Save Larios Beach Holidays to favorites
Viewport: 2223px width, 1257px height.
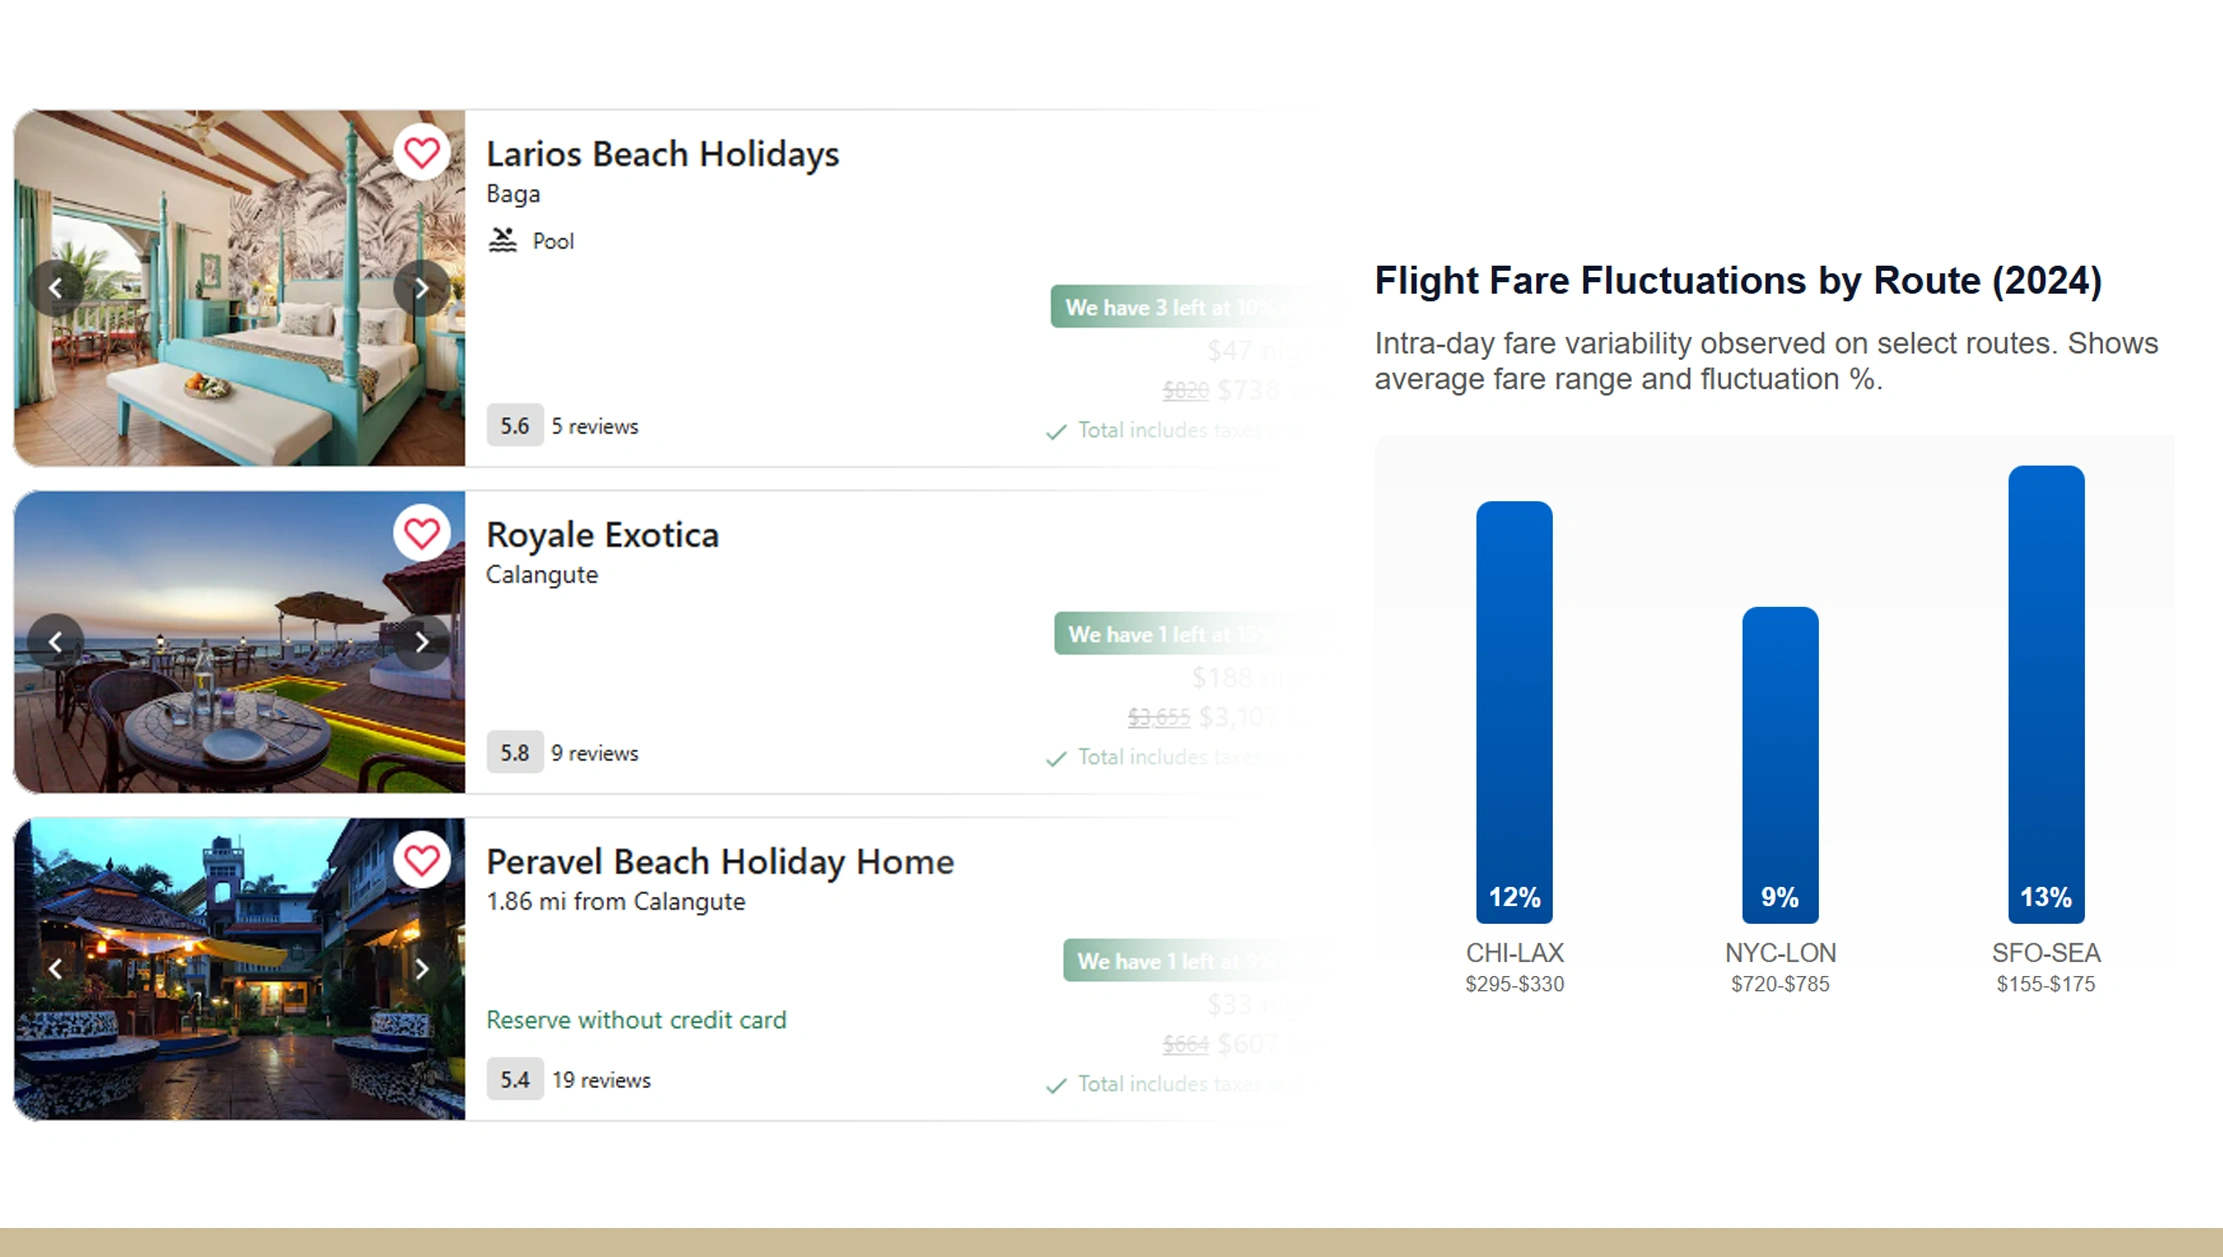pyautogui.click(x=422, y=153)
